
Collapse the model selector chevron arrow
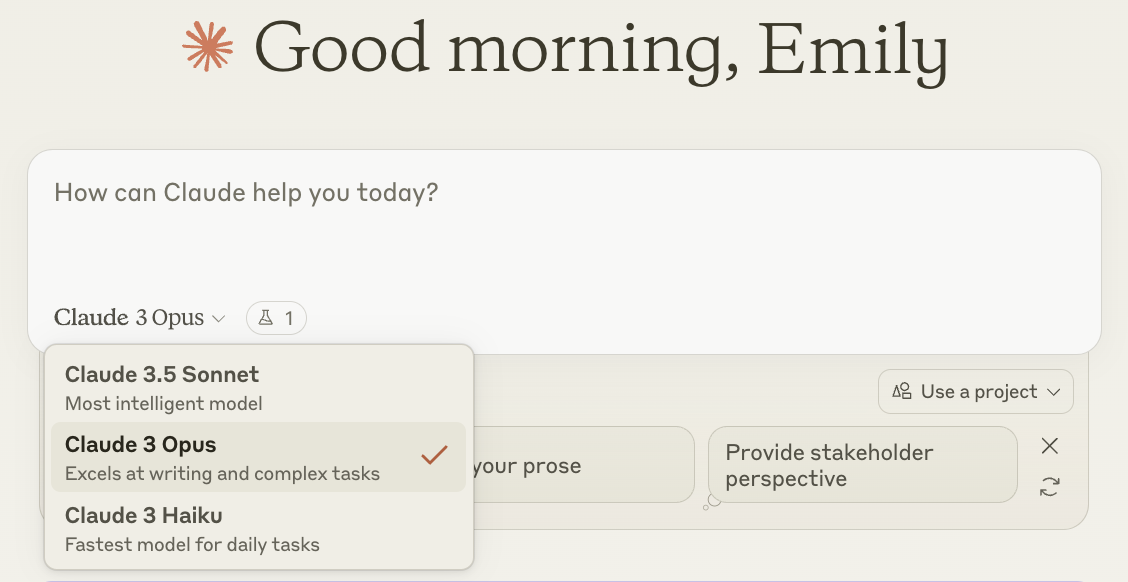219,319
